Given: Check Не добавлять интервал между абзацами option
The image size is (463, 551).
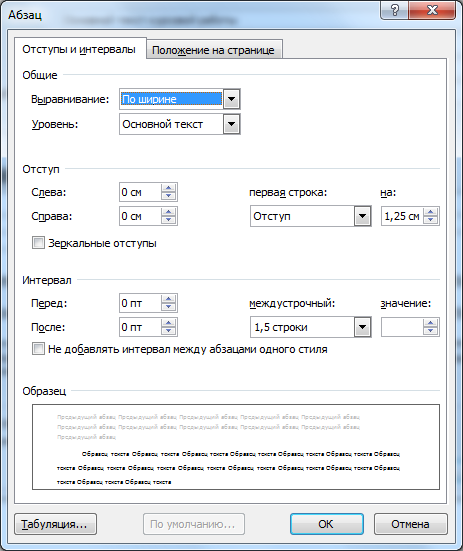Looking at the screenshot, I should click(38, 349).
